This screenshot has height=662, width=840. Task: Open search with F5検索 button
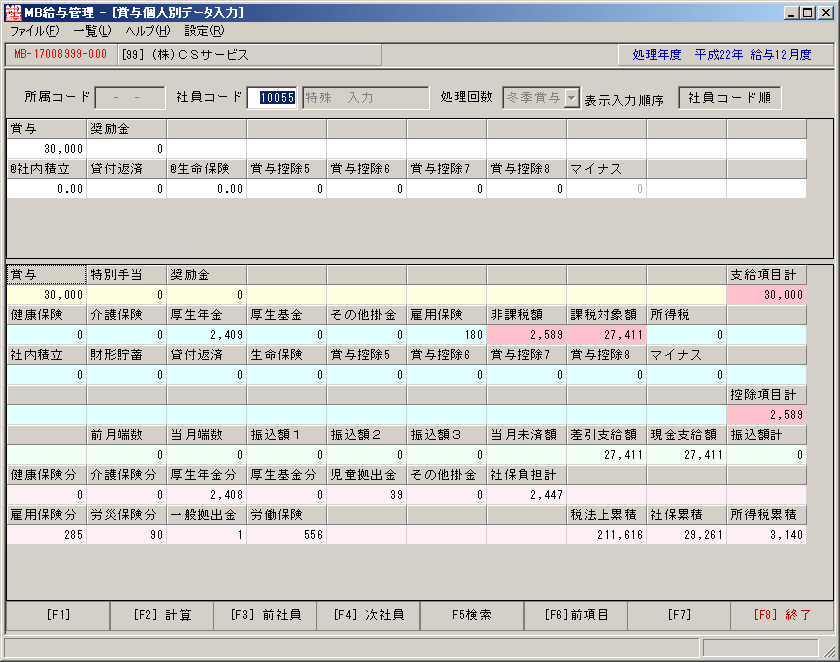coord(472,615)
